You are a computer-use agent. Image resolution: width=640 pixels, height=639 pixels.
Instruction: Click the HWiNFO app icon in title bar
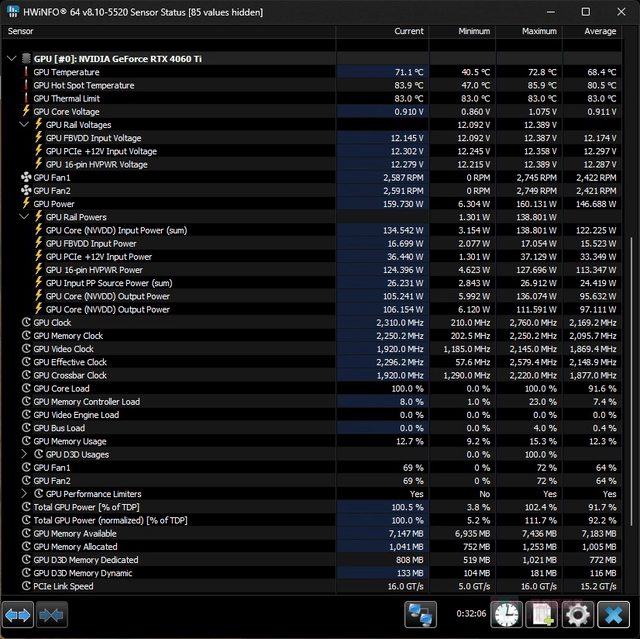(x=10, y=12)
